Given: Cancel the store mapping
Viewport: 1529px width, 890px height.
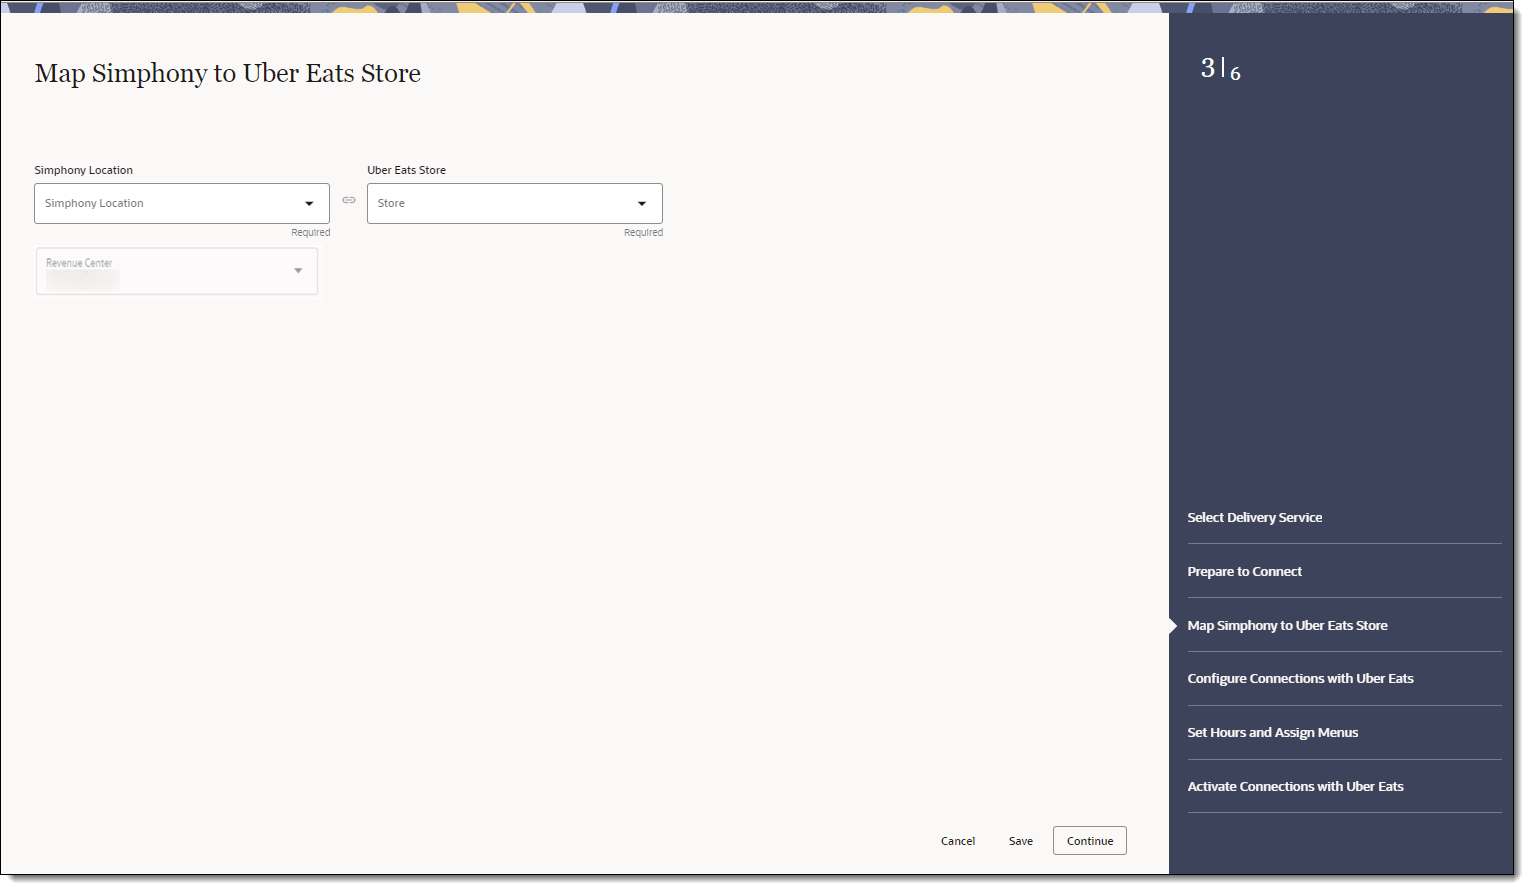Looking at the screenshot, I should 958,841.
